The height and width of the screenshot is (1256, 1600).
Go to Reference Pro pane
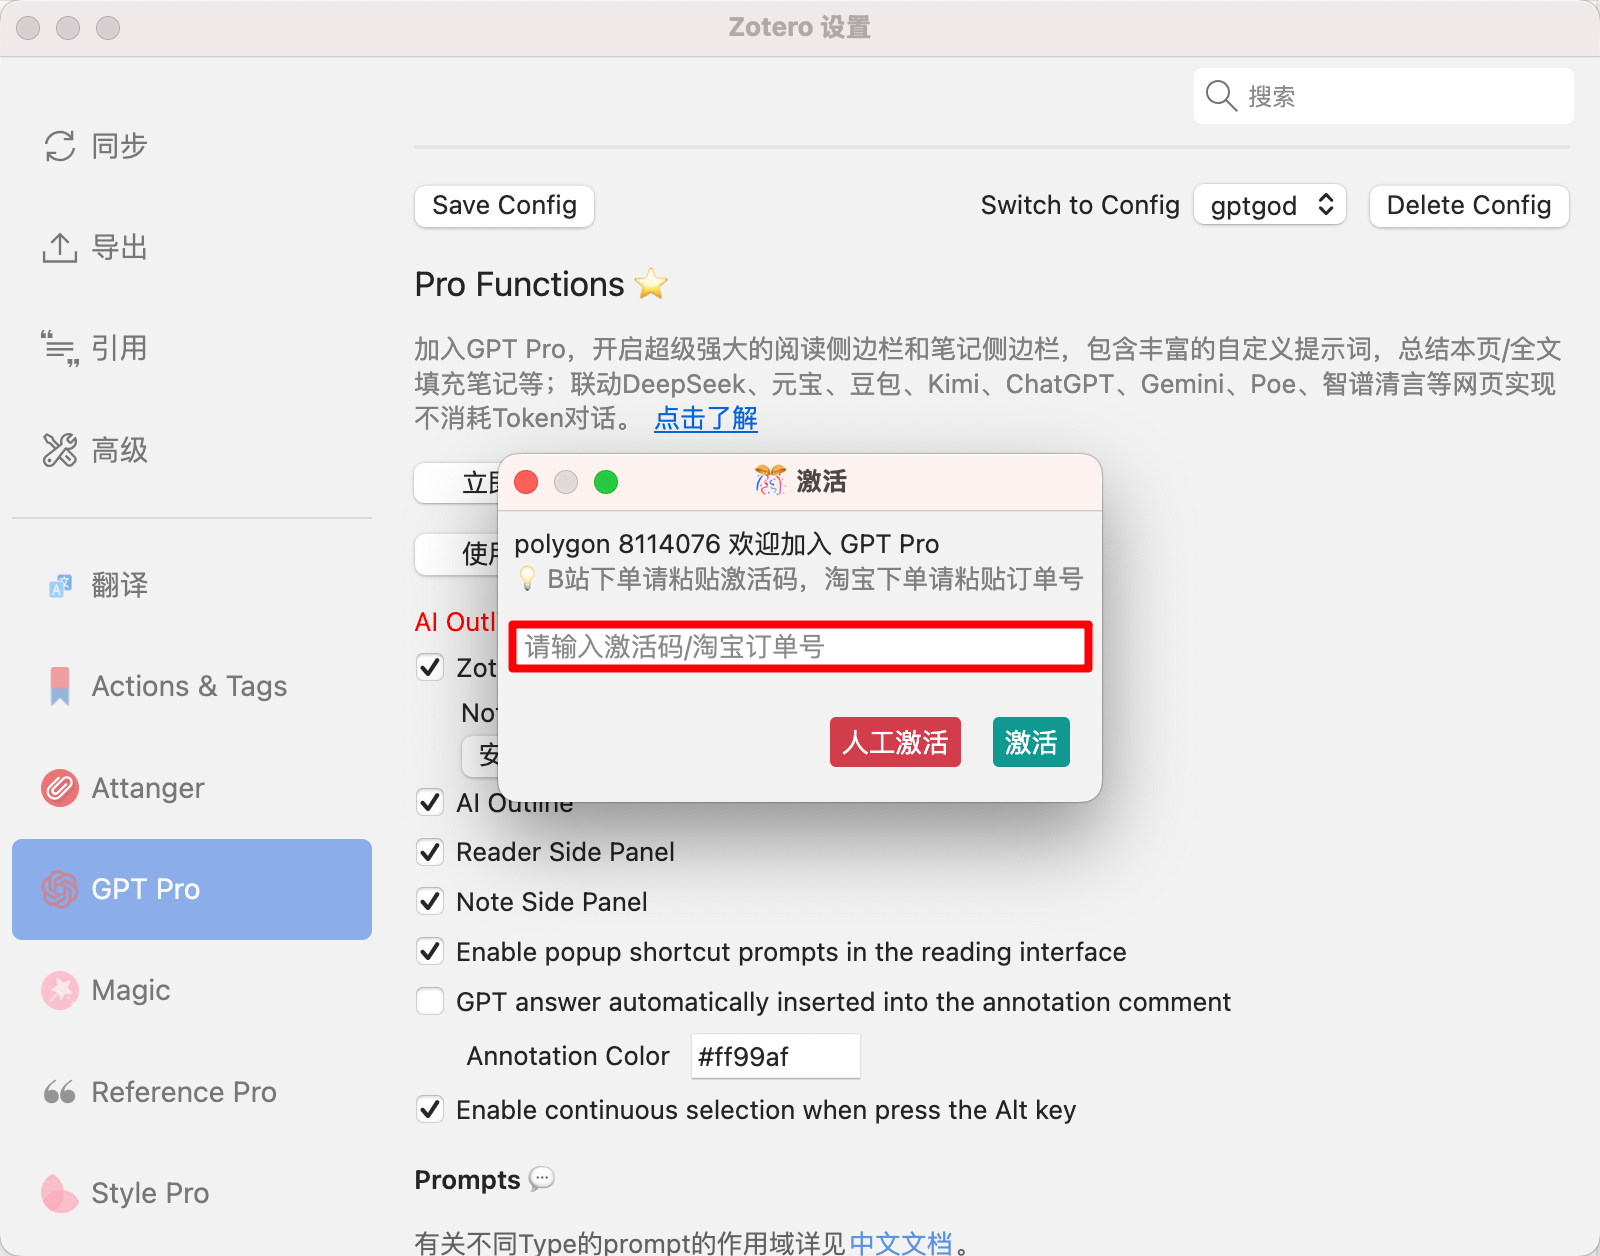click(x=192, y=1092)
